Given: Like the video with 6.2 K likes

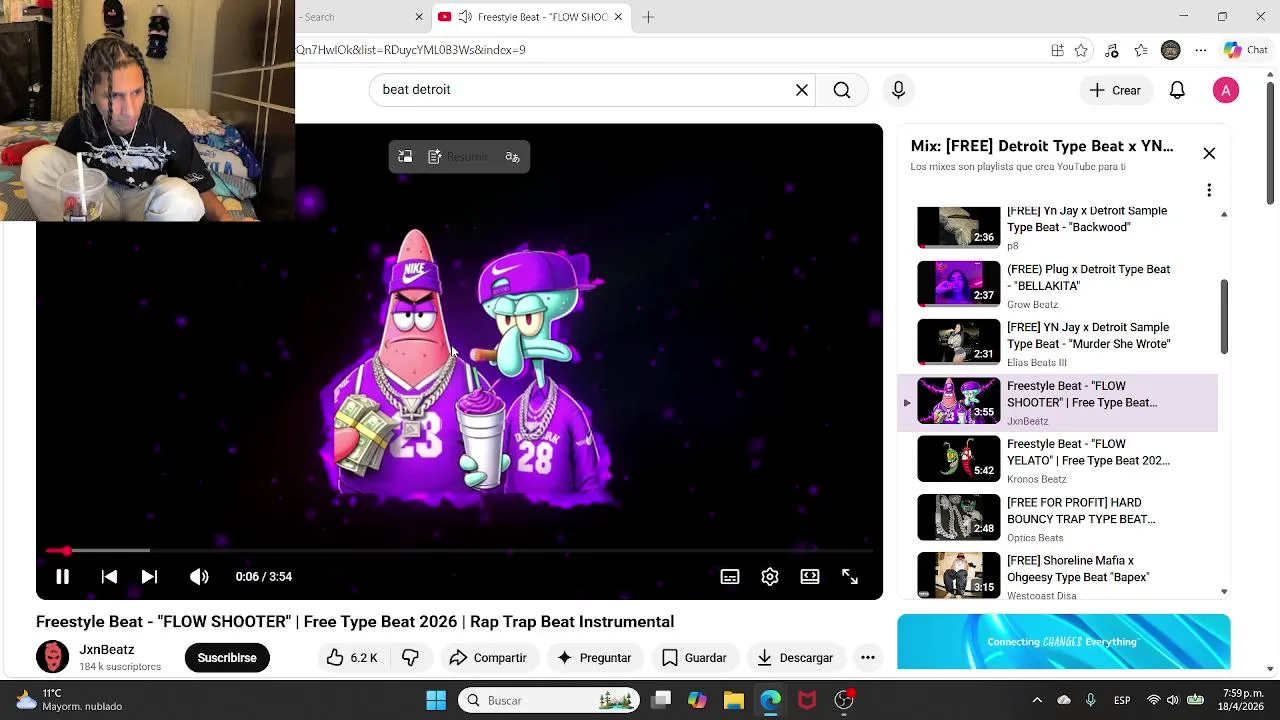Looking at the screenshot, I should 352,658.
